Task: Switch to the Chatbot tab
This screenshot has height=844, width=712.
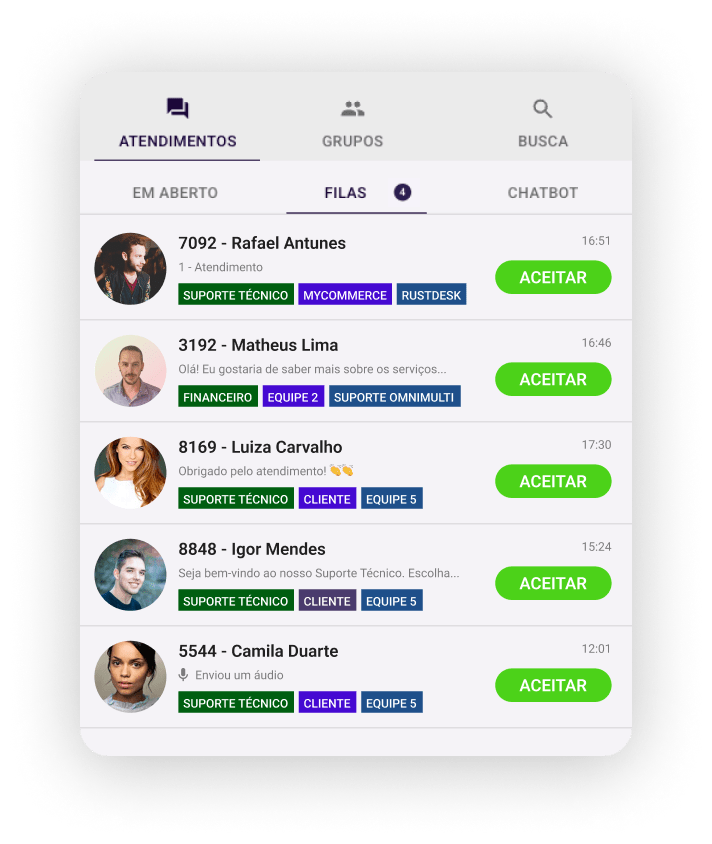Action: (x=542, y=193)
